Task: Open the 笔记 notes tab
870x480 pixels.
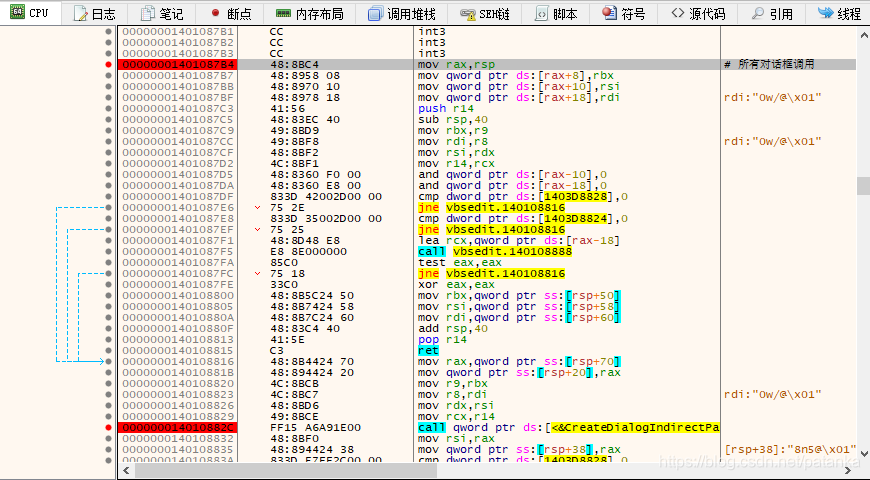Action: [162, 13]
